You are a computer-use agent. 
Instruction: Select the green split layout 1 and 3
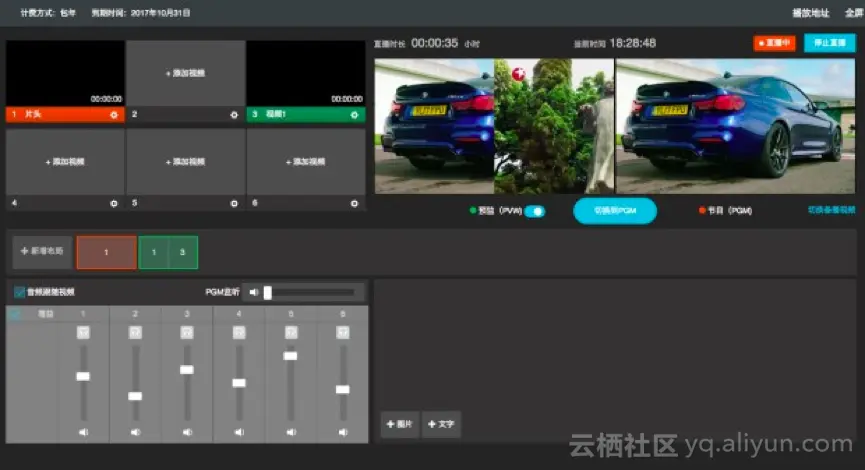click(168, 252)
